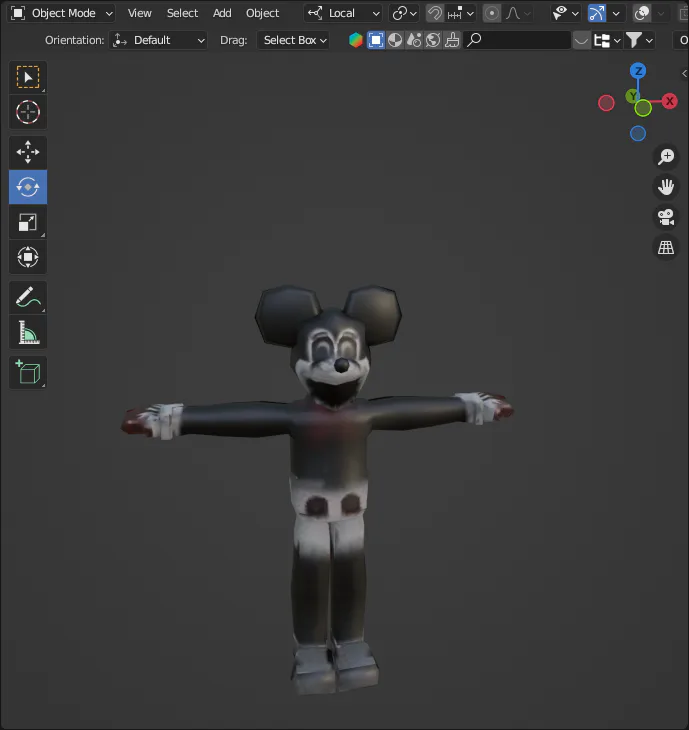
Task: Open the snap increment settings dropdown
Action: (460, 14)
